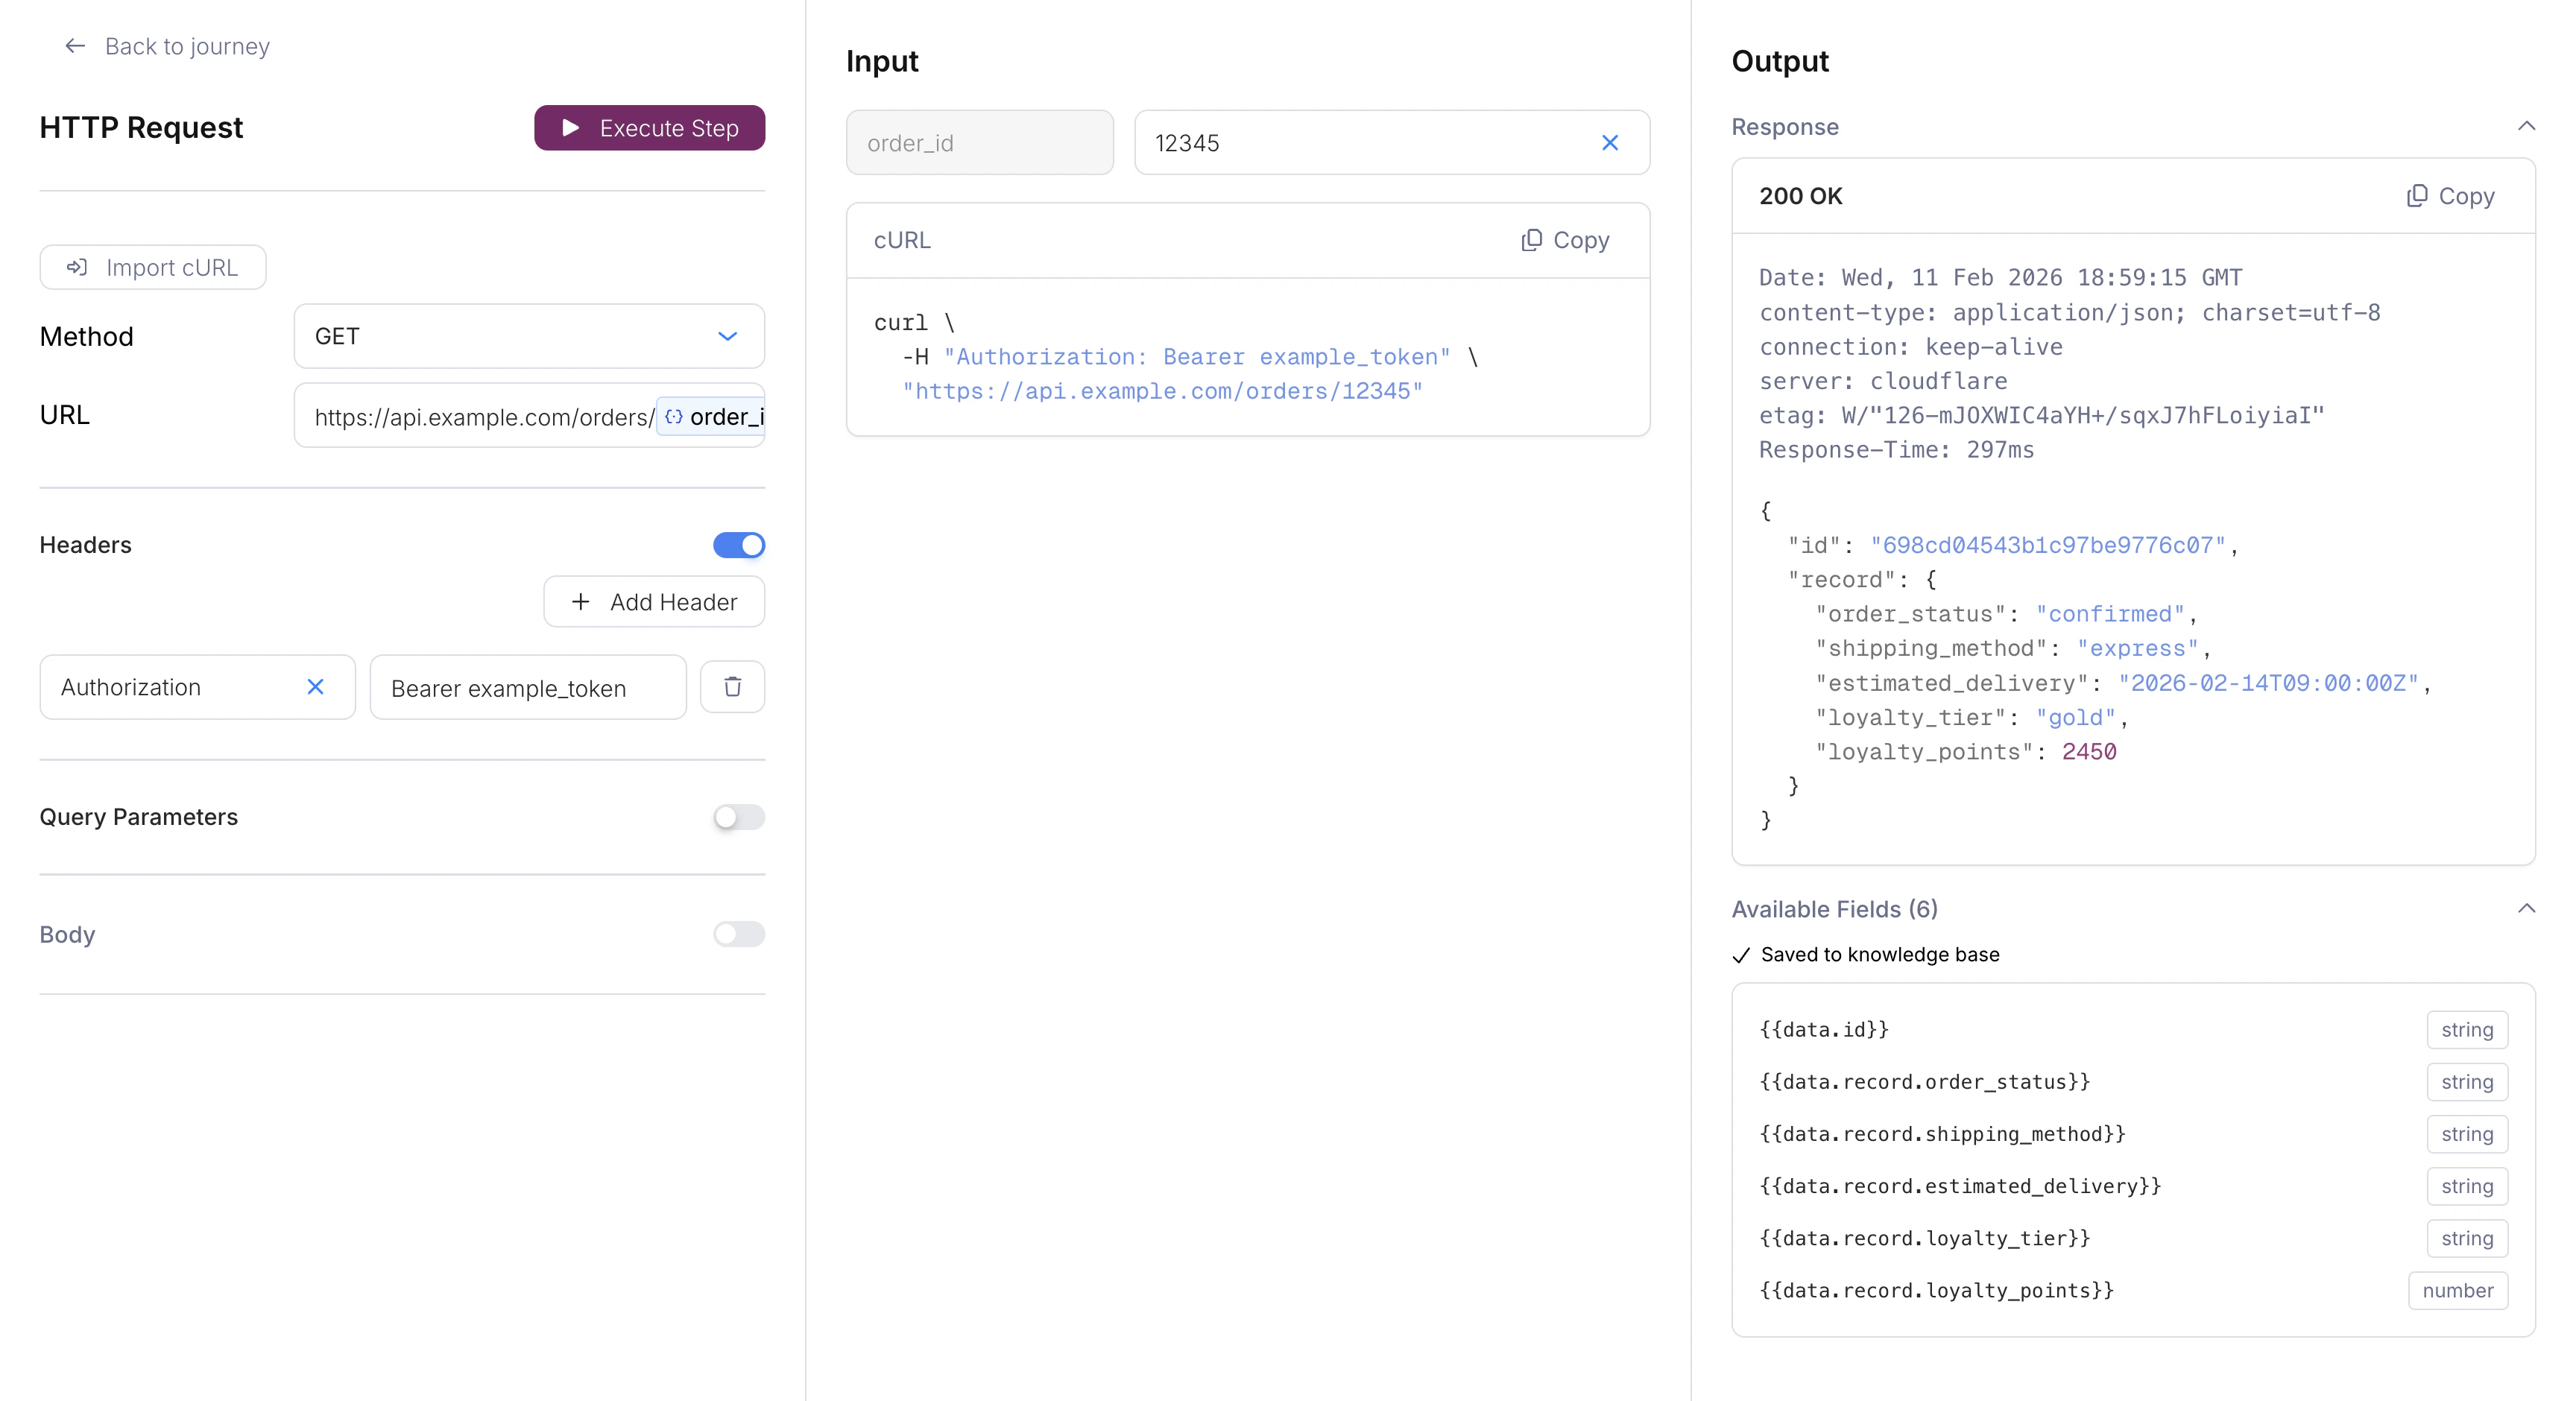Enable the Query Parameters toggle

pyautogui.click(x=738, y=817)
